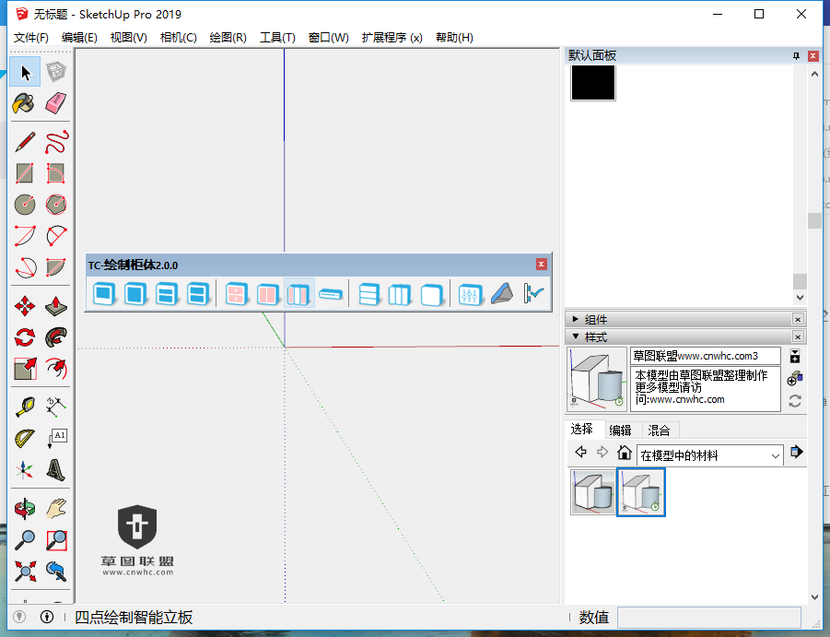Close the TC-绘制柜体2.0.0 toolbar

tap(541, 264)
